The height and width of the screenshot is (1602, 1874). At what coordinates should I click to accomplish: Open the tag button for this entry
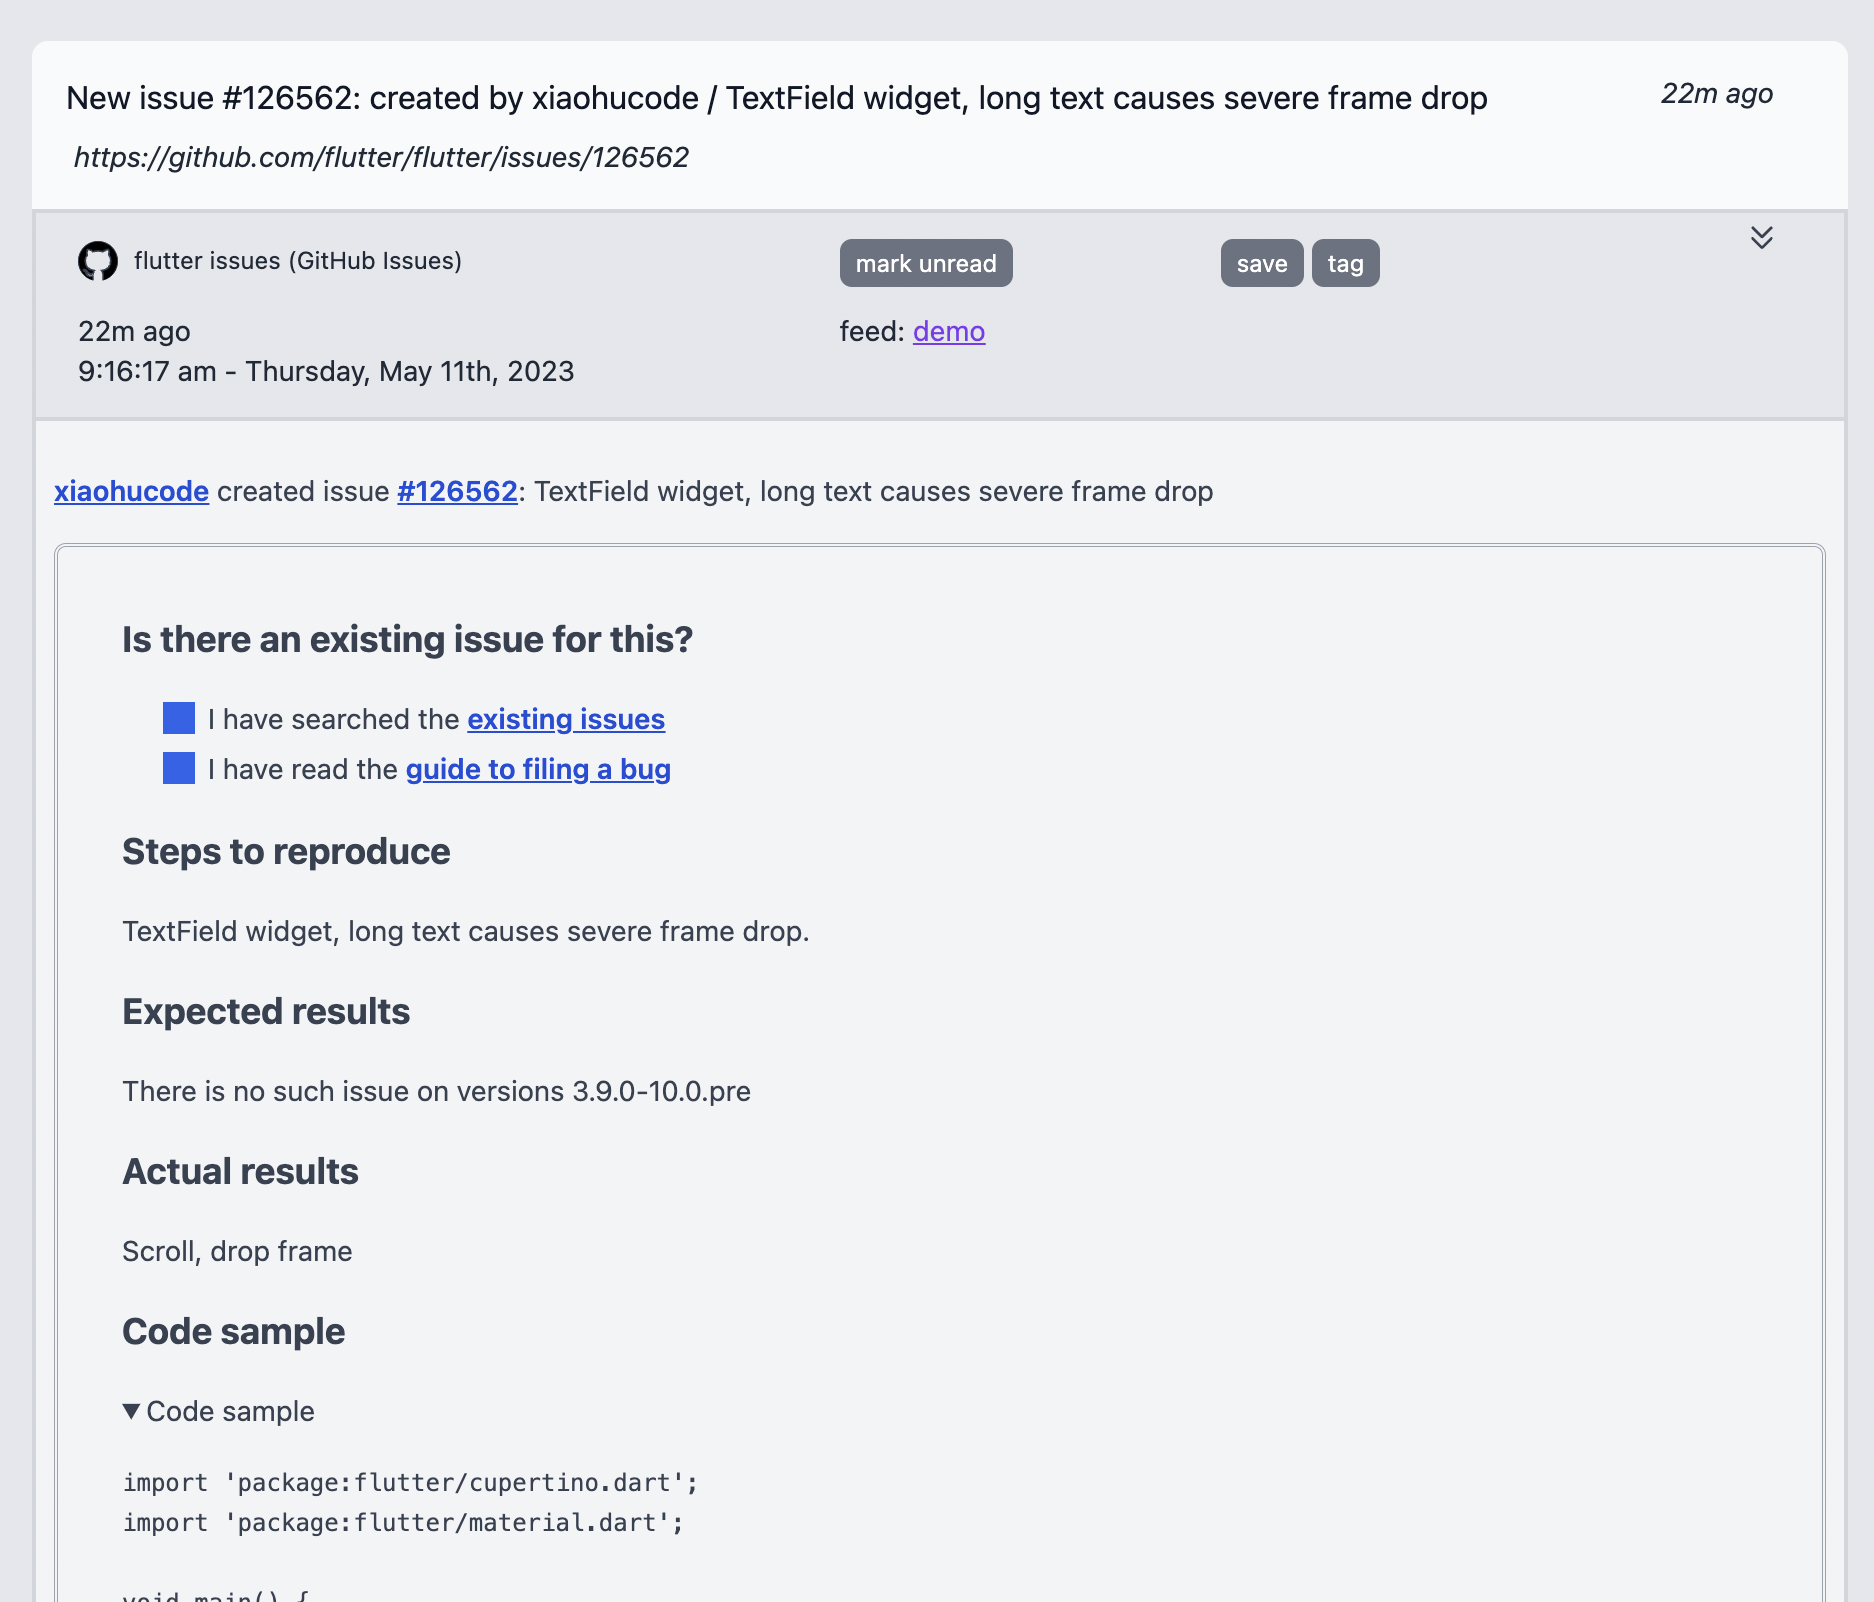click(x=1346, y=263)
